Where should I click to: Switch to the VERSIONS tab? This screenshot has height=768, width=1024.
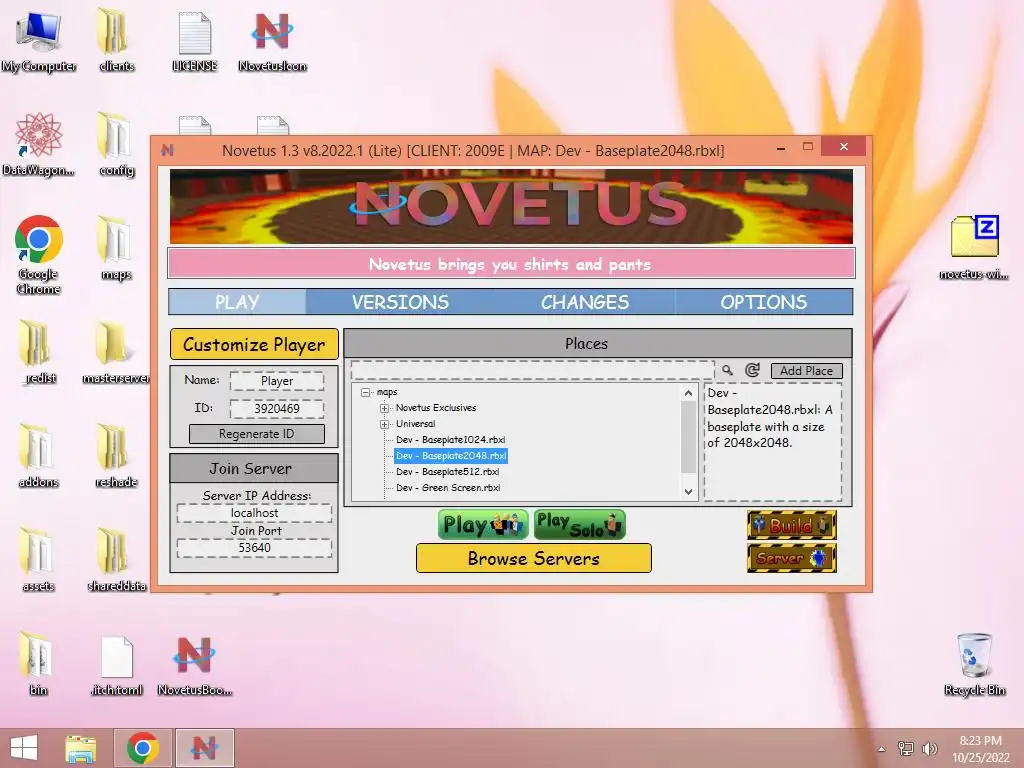(x=400, y=302)
